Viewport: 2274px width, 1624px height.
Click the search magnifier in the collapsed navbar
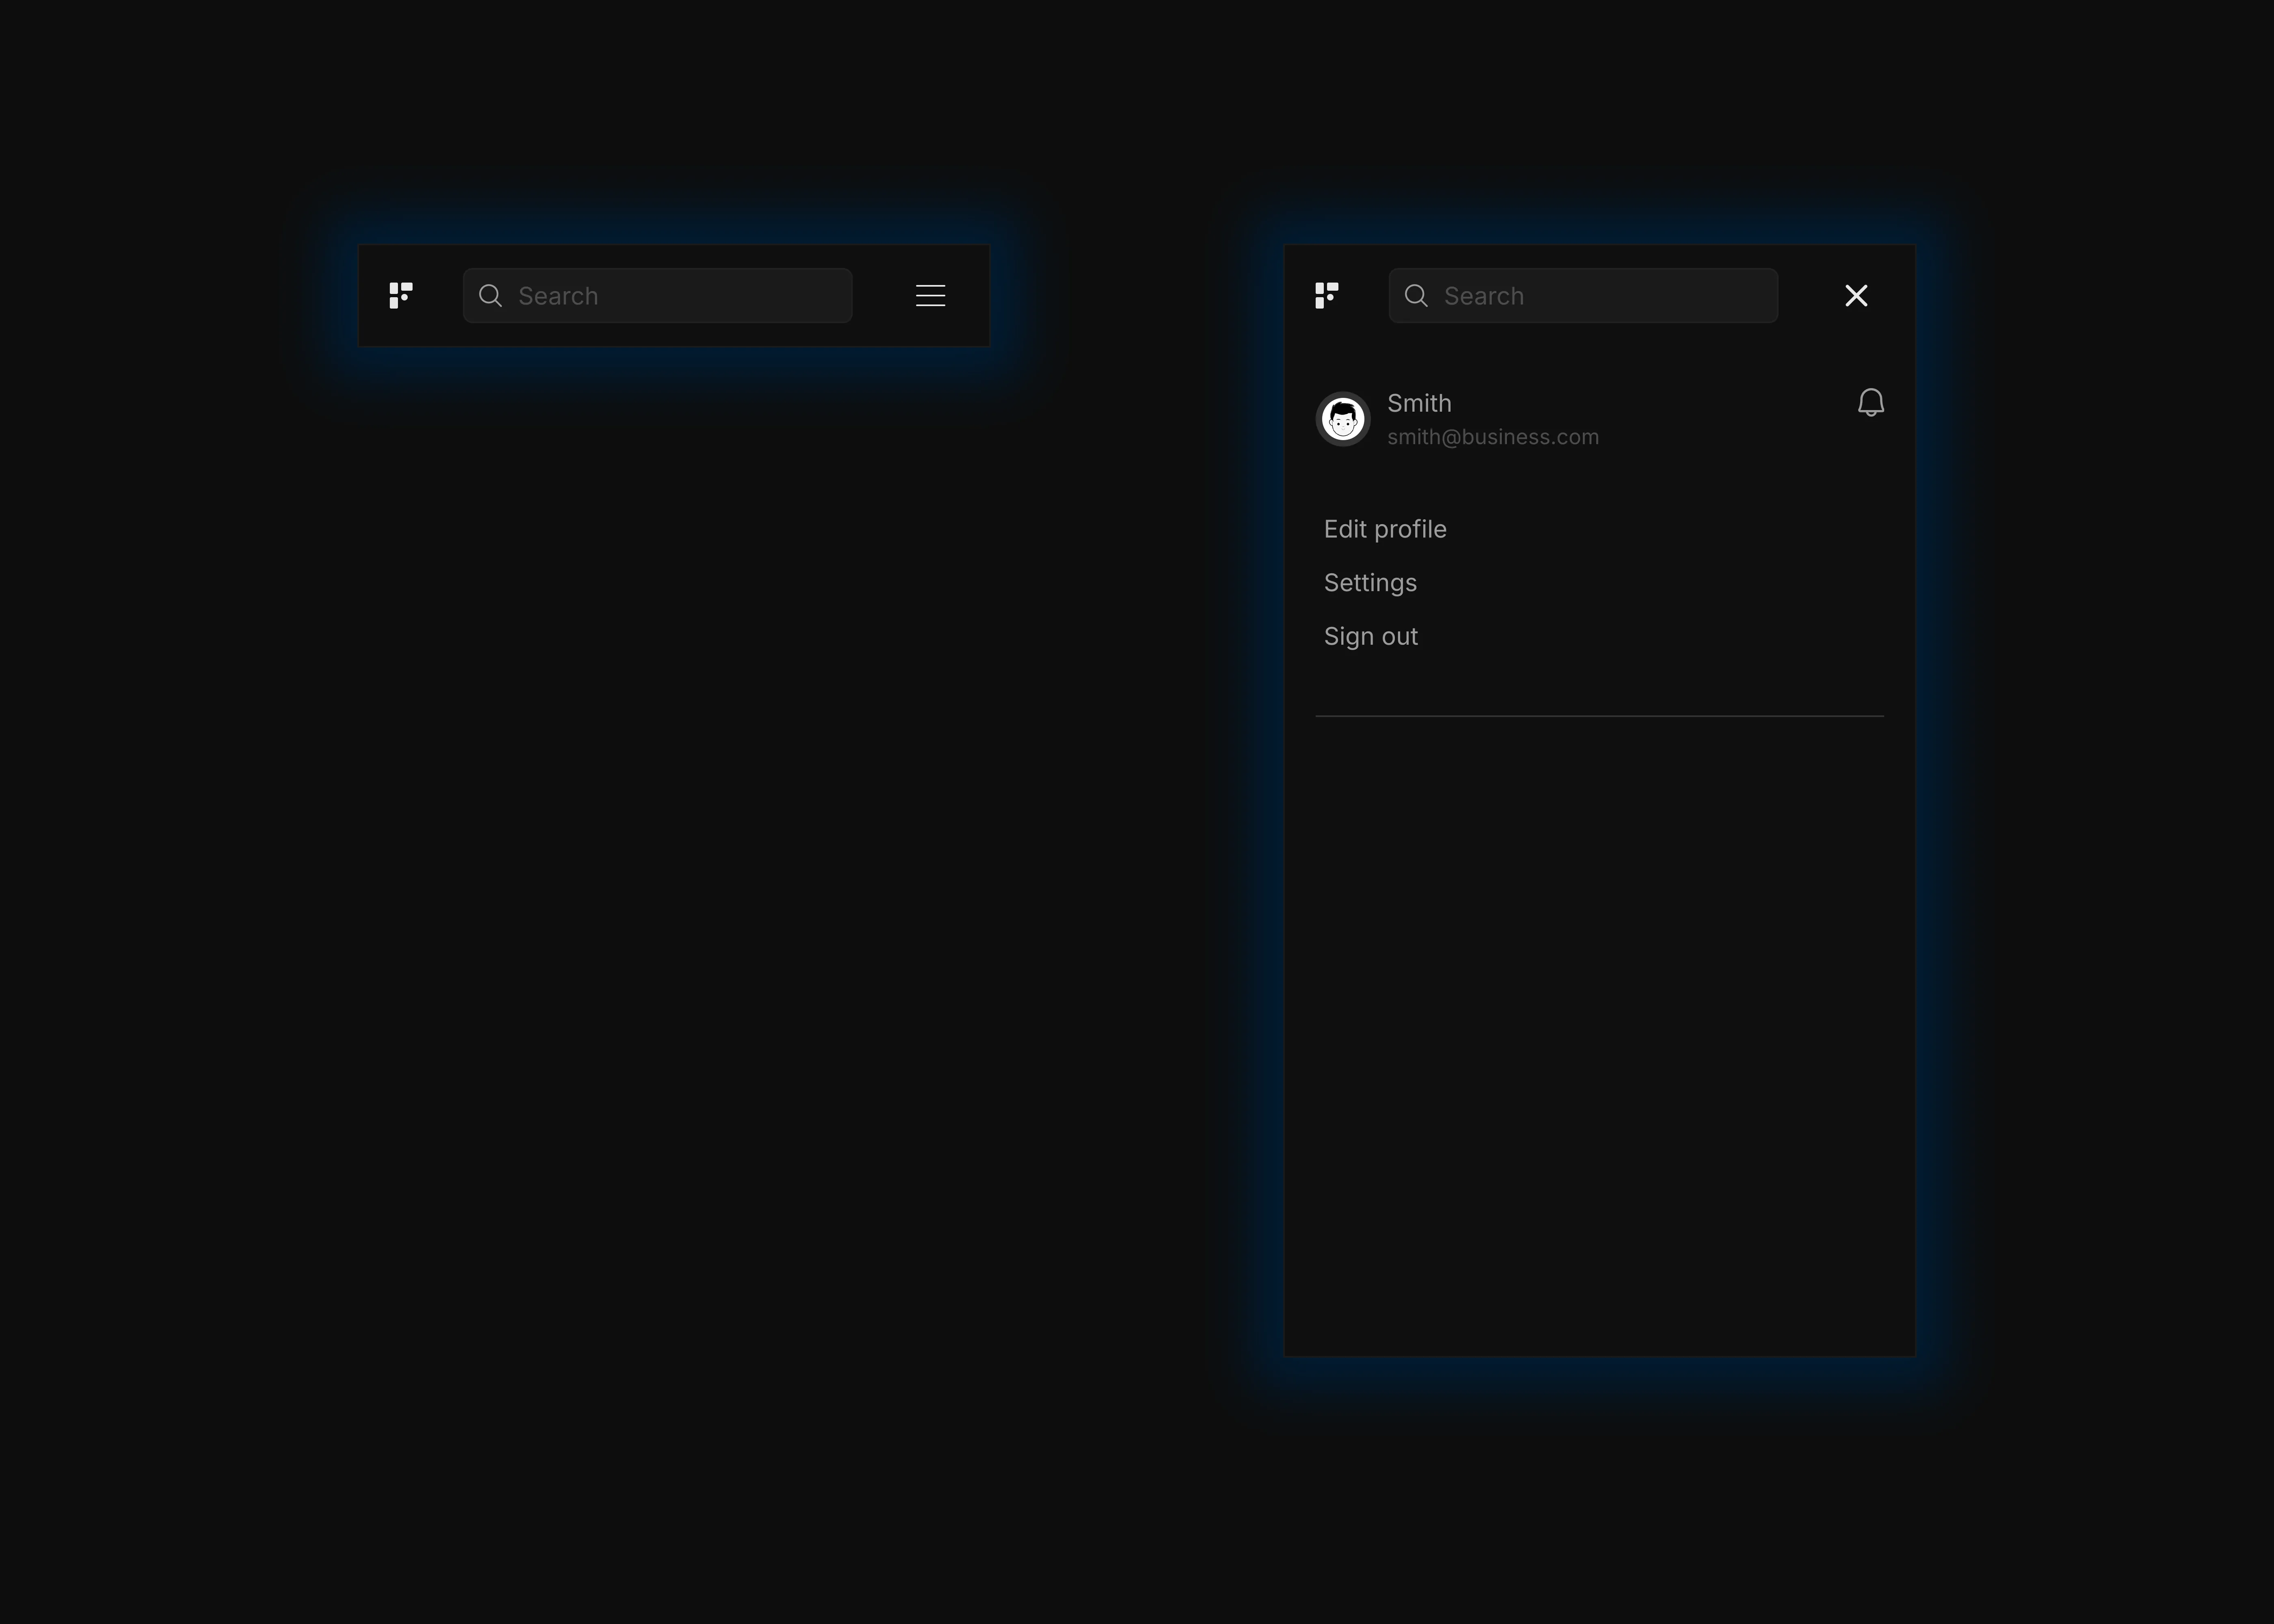pos(490,296)
